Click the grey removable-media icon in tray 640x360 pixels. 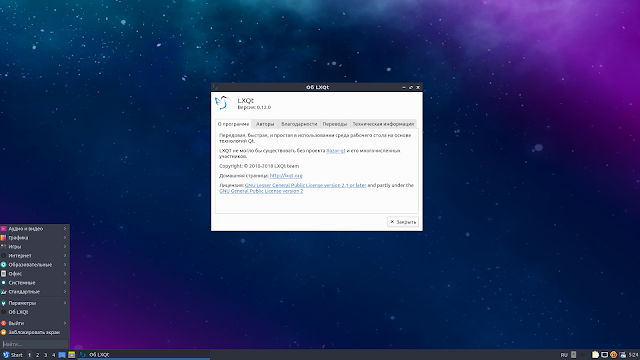pos(573,355)
